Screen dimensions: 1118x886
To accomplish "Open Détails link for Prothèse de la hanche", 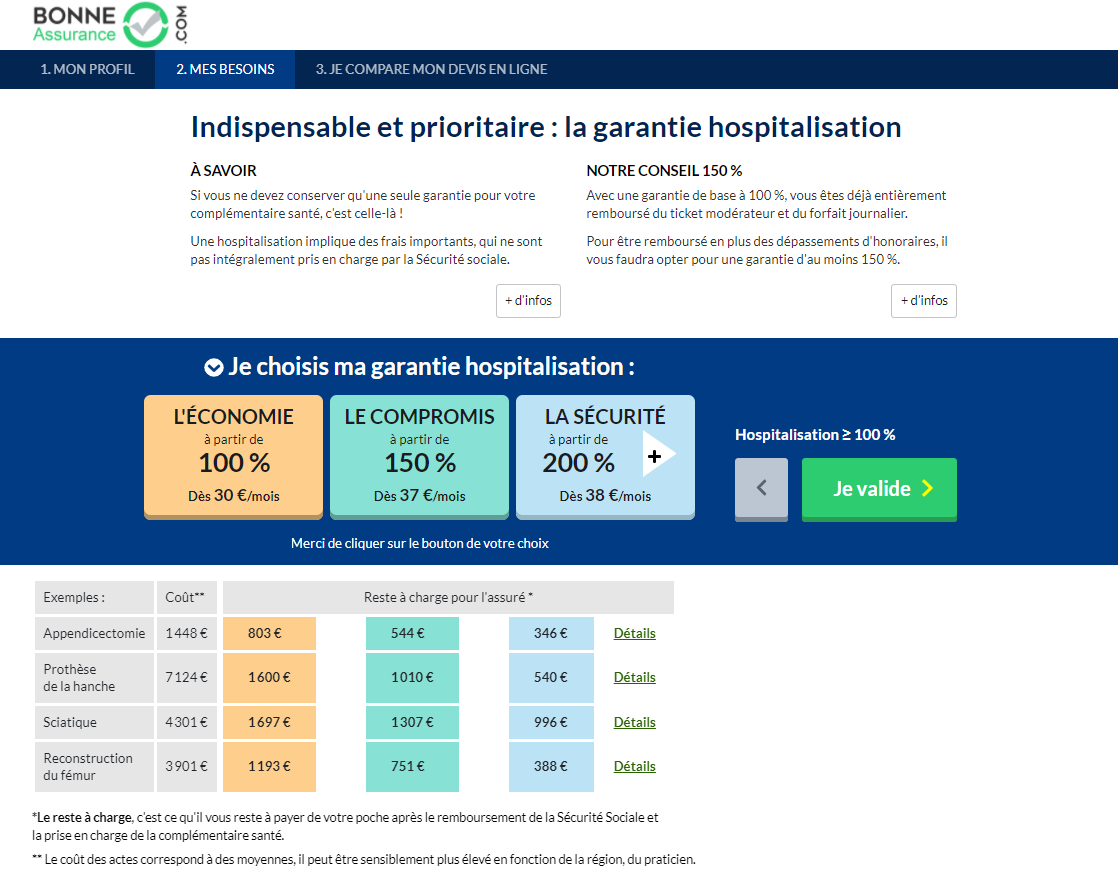I will 634,677.
